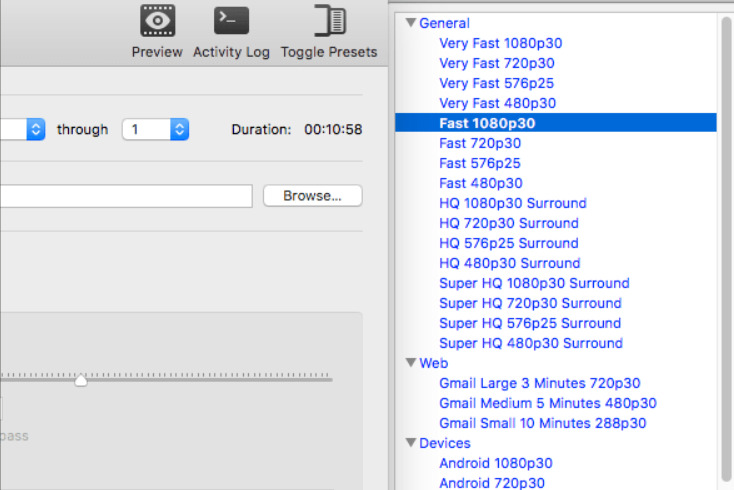Open the chapter start dropdown arrows
This screenshot has height=490, width=734.
[x=36, y=129]
